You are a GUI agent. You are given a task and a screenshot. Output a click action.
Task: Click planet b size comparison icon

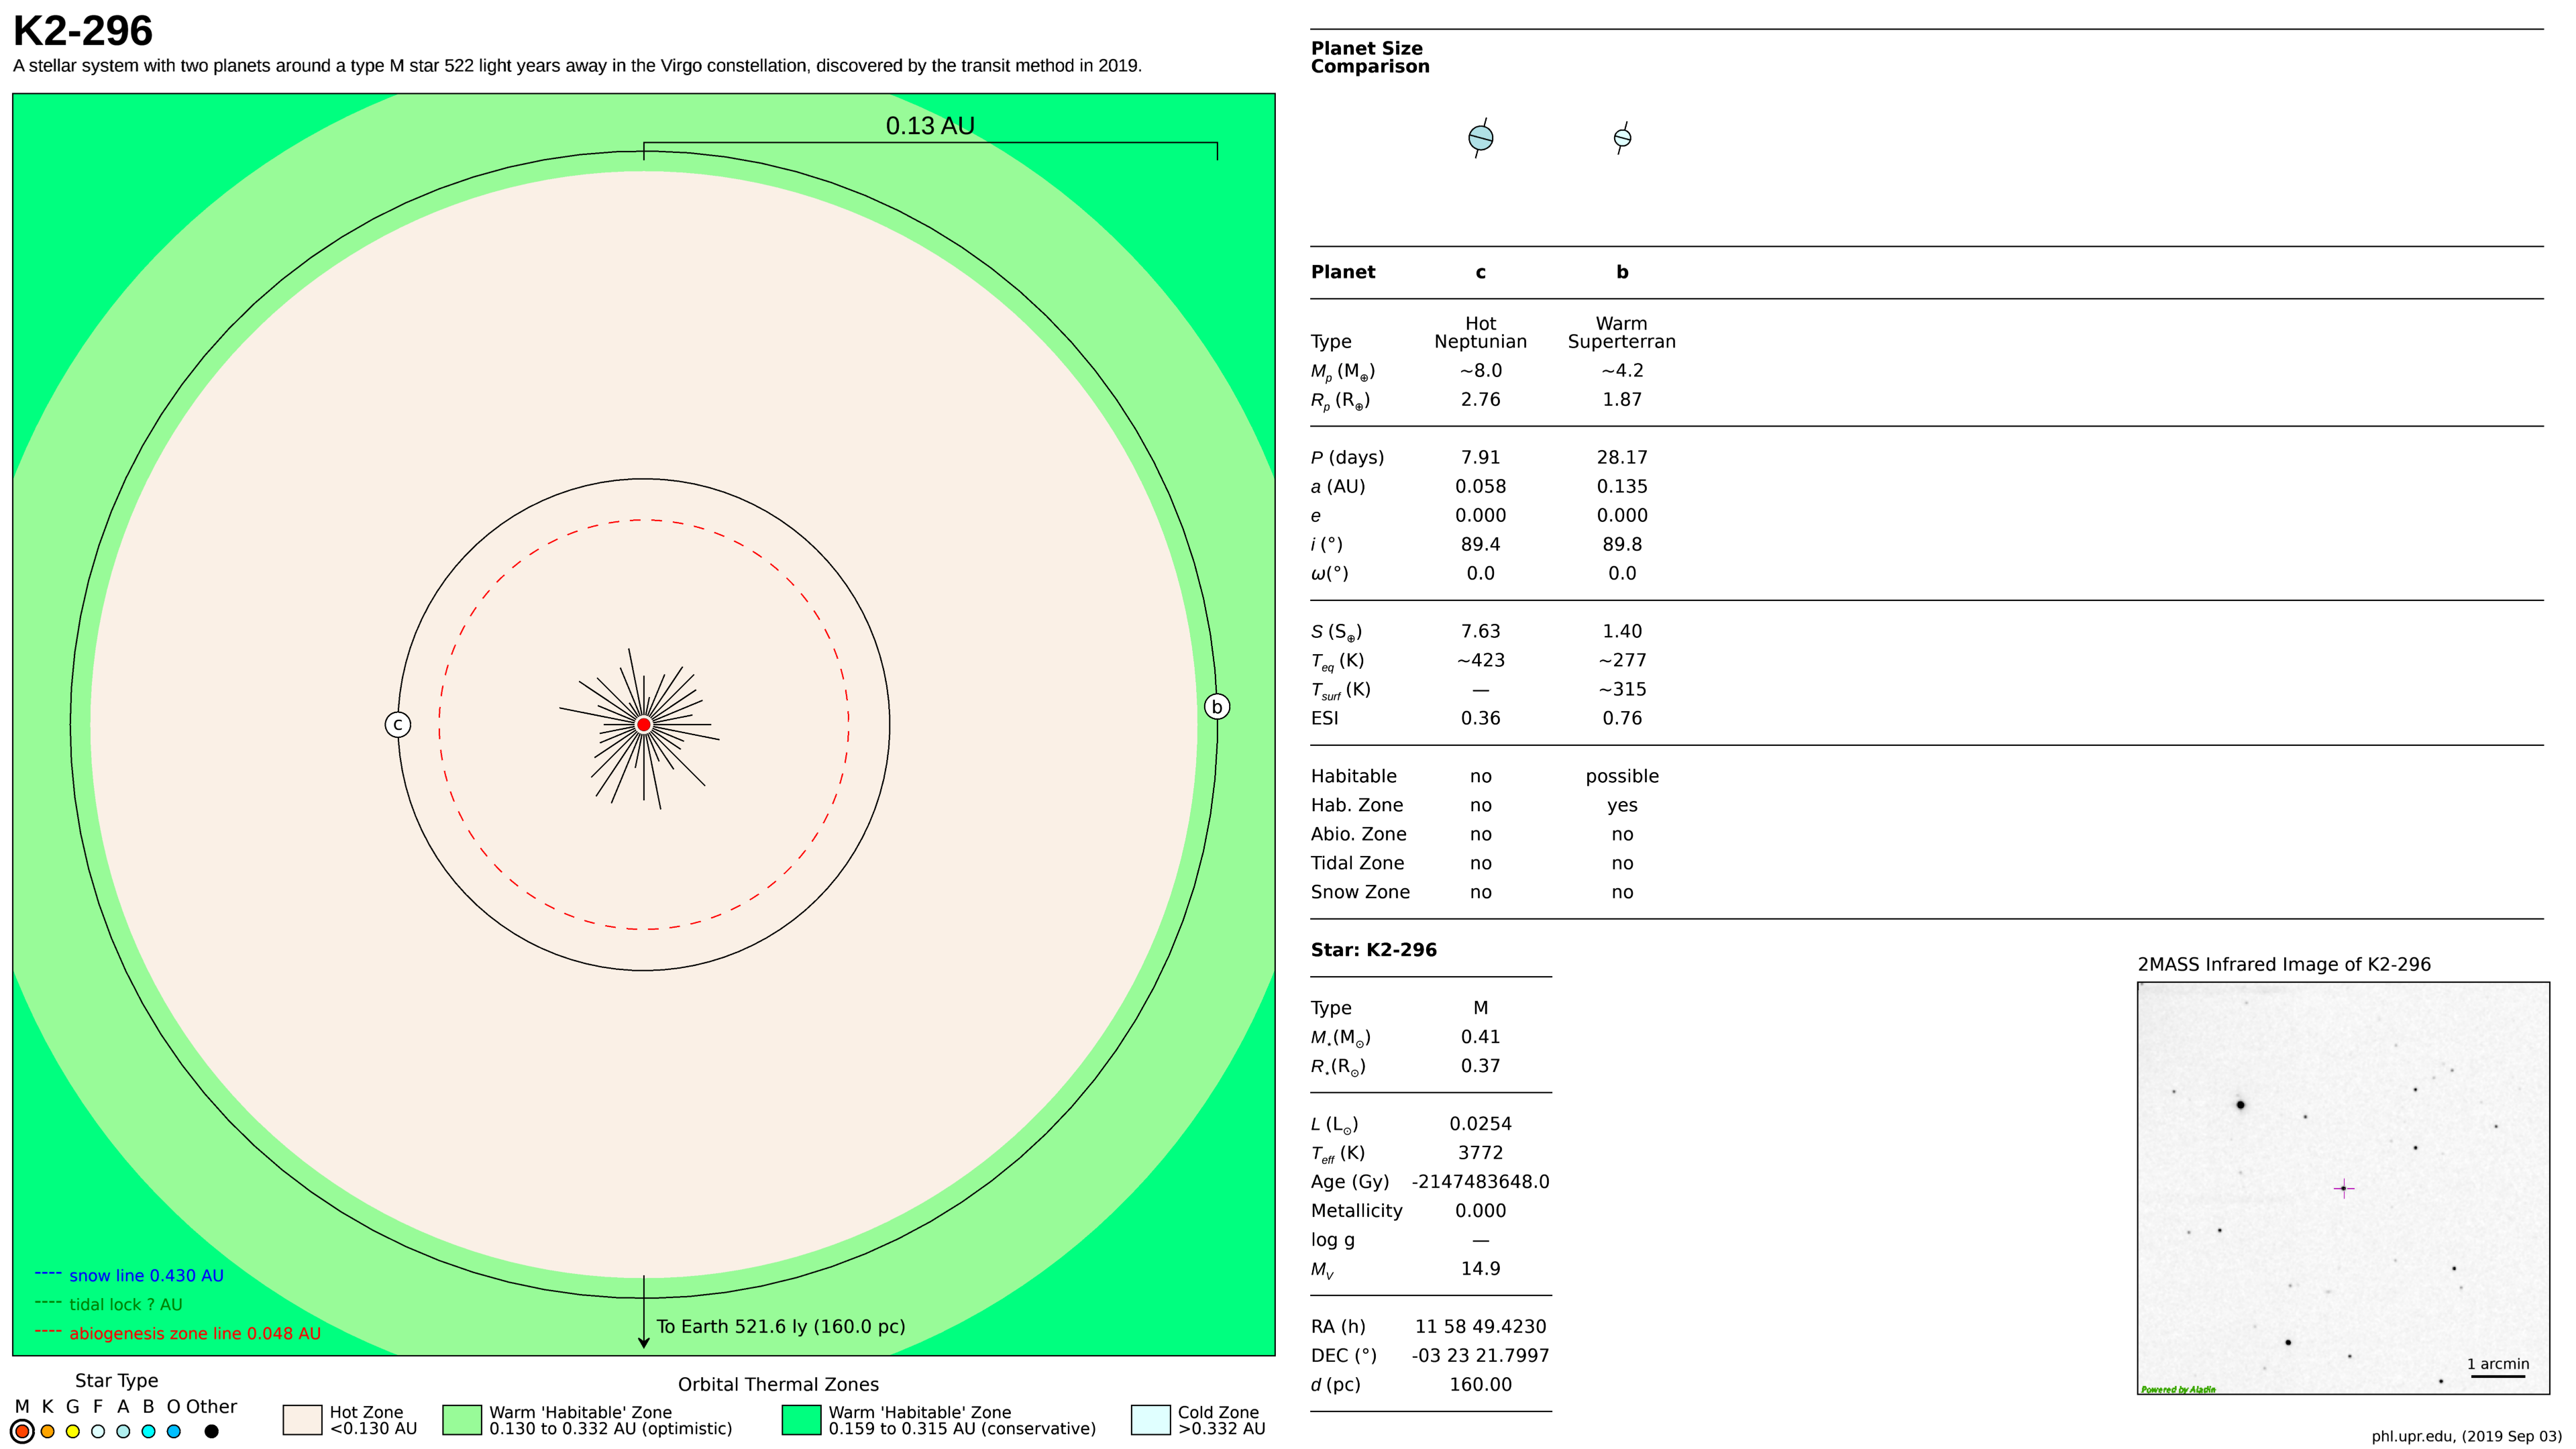[x=1622, y=138]
